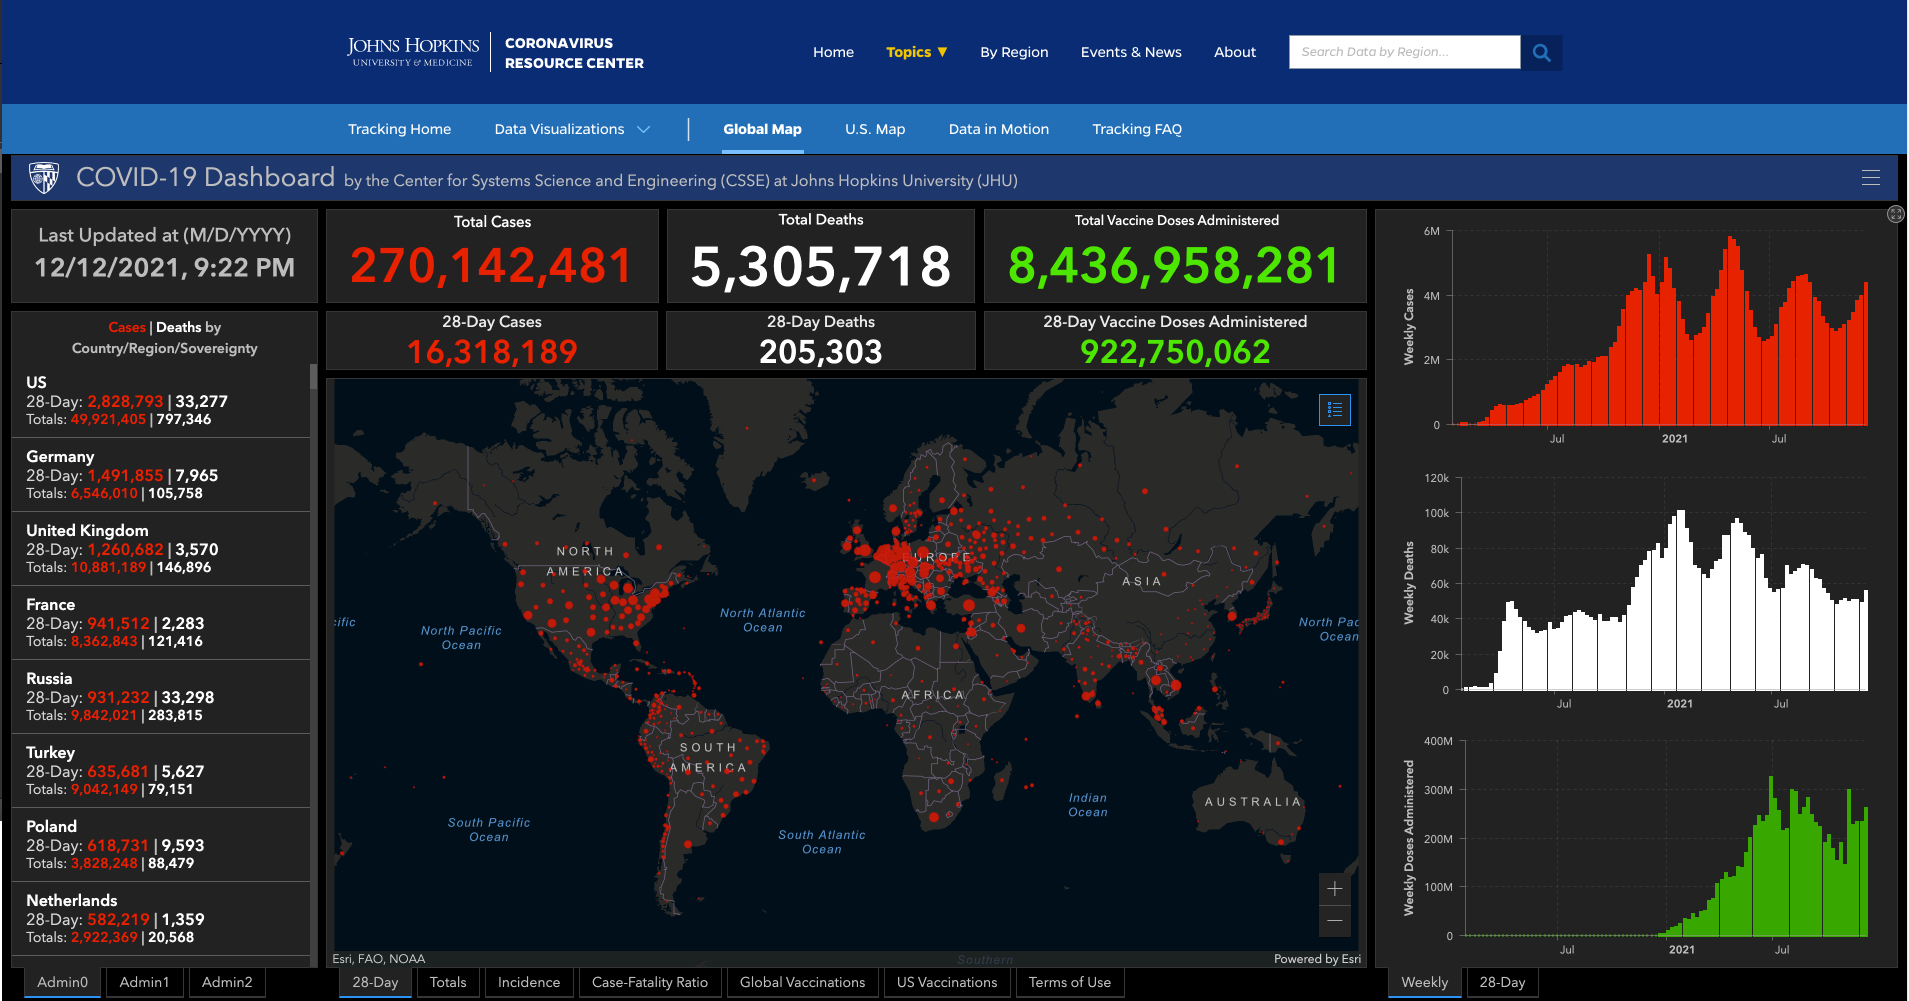The width and height of the screenshot is (1909, 1001).
Task: Open the Global Vaccinations tab
Action: 802,982
